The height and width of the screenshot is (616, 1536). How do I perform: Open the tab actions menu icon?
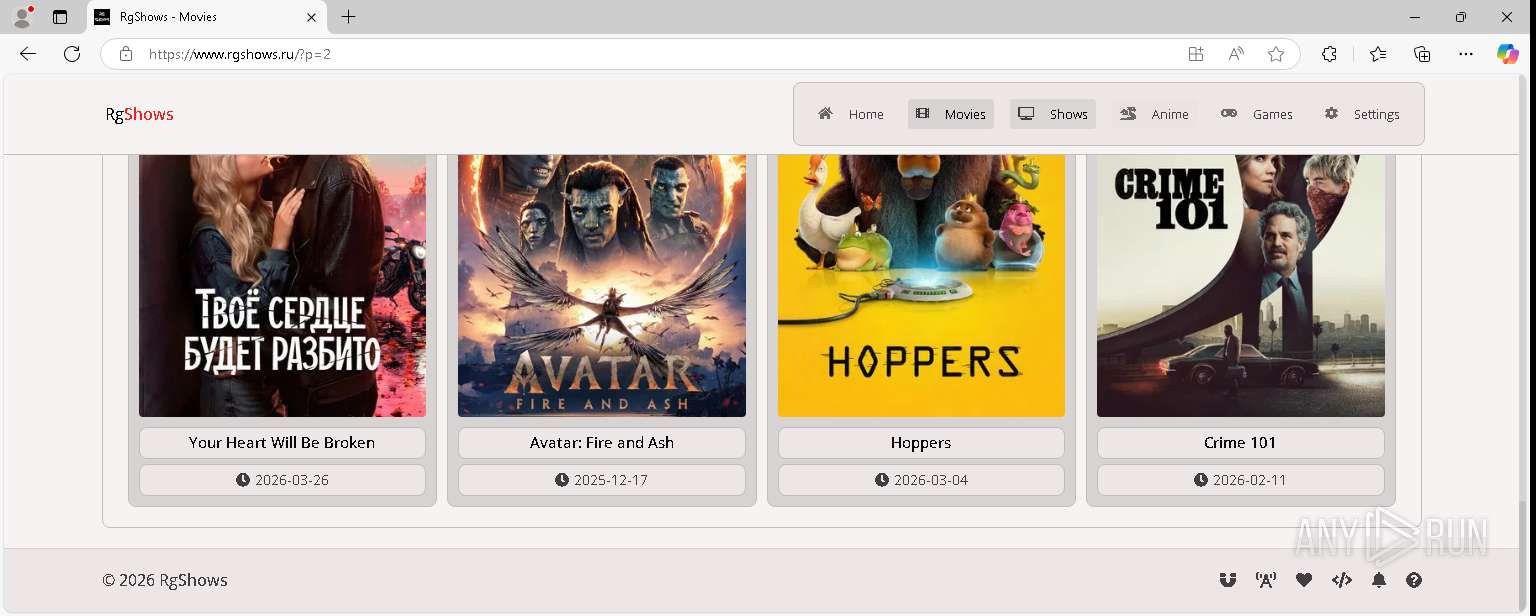tap(60, 17)
